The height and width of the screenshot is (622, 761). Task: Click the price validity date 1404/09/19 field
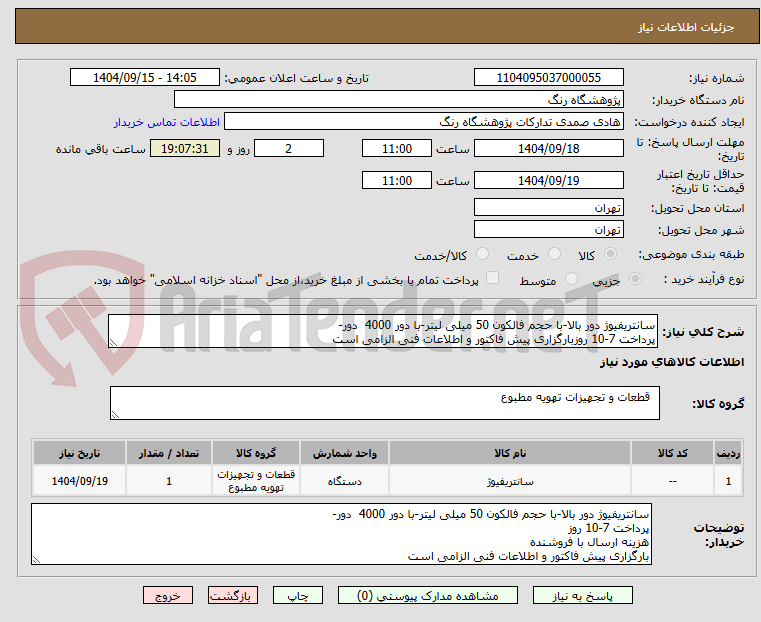pos(548,180)
